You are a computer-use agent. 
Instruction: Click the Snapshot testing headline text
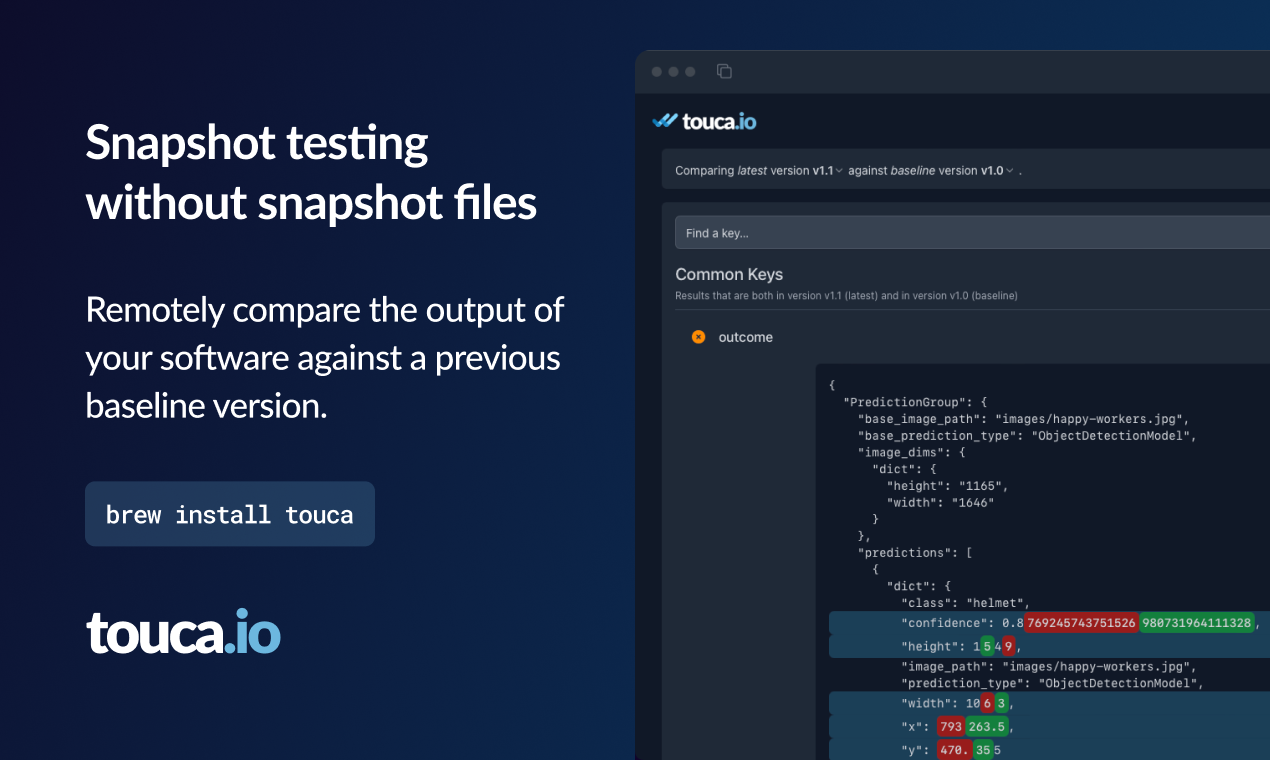pos(257,143)
